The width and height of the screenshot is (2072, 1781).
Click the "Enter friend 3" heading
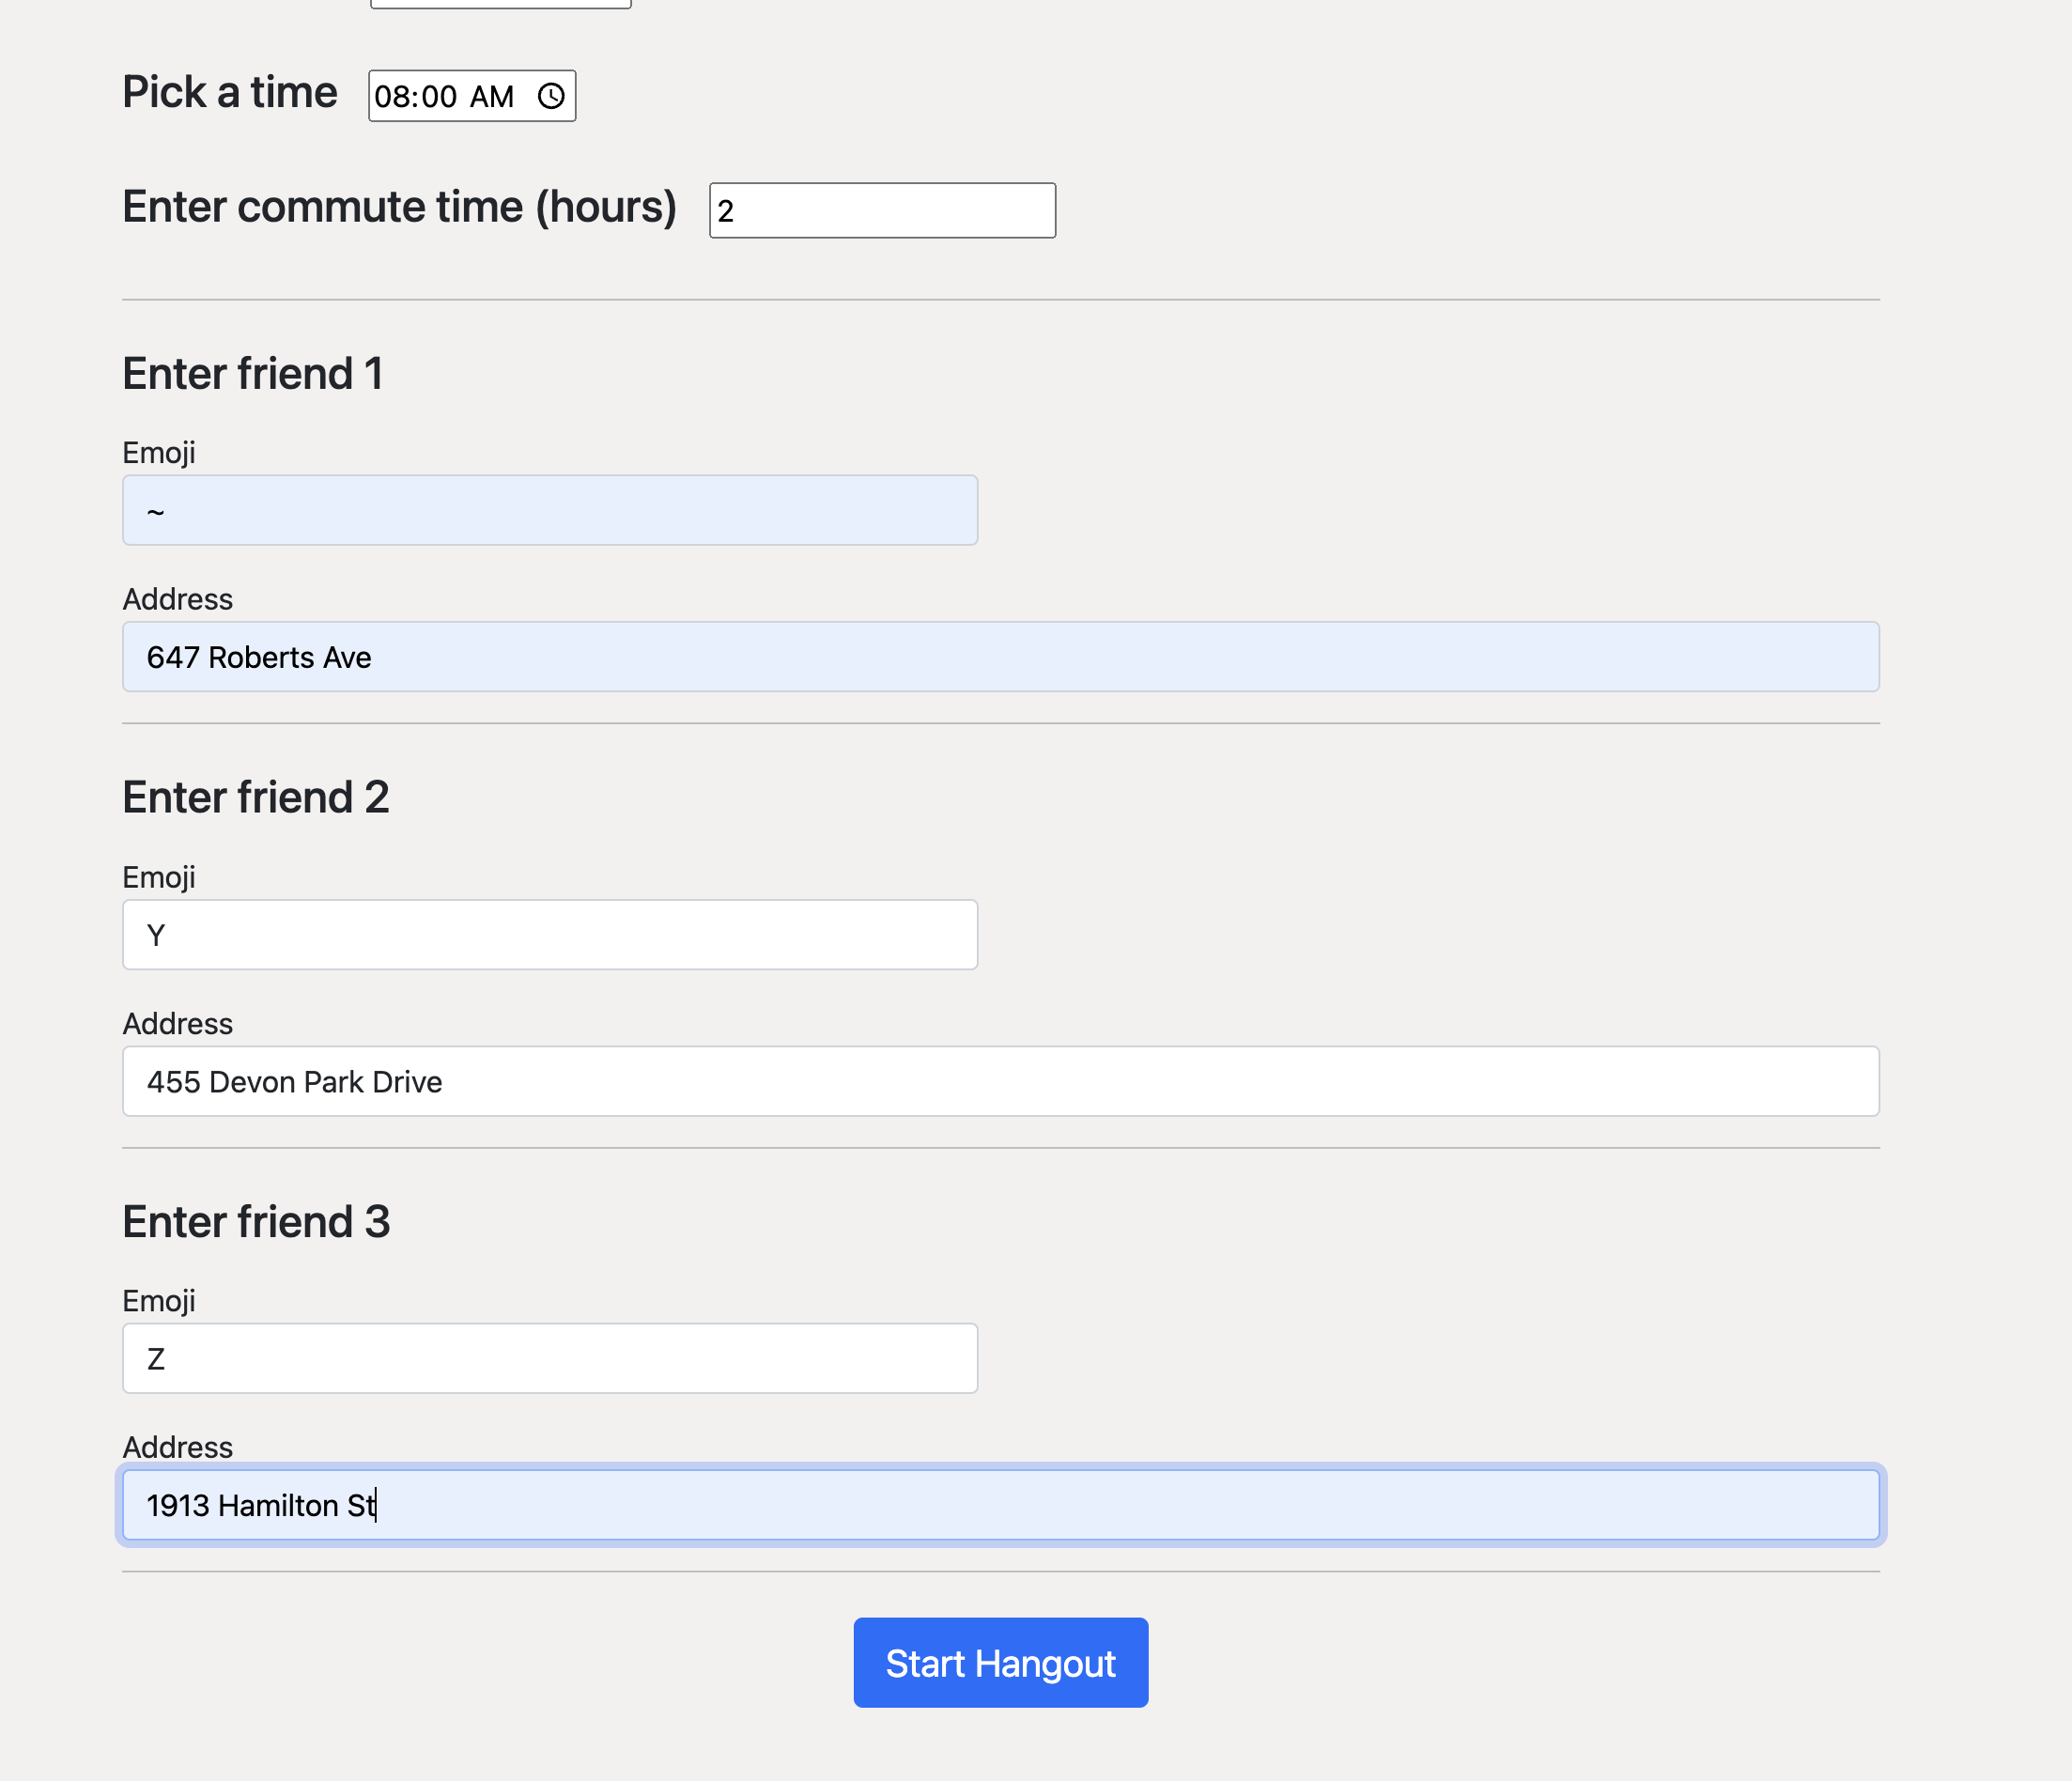pyautogui.click(x=256, y=1222)
